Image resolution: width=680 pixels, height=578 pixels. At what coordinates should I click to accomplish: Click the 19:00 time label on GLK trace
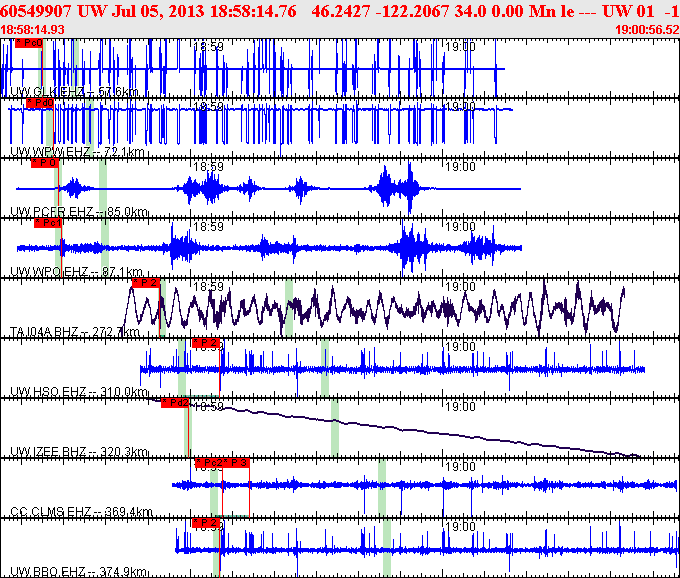coord(461,46)
